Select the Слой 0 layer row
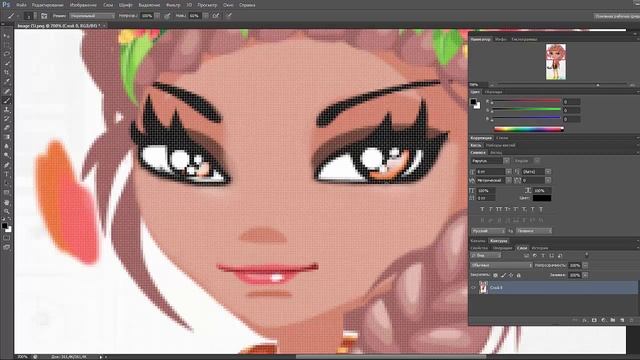 click(554, 288)
